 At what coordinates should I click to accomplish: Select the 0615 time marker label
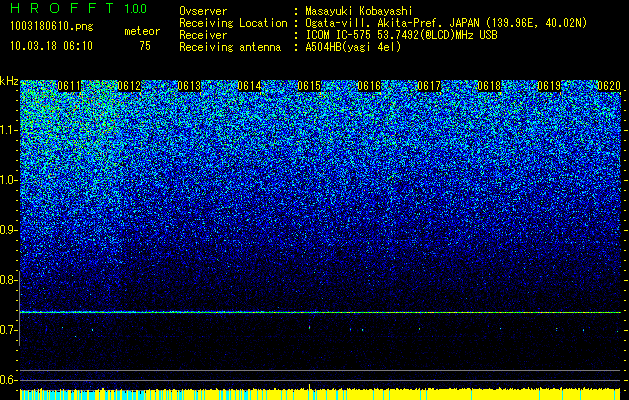(309, 86)
